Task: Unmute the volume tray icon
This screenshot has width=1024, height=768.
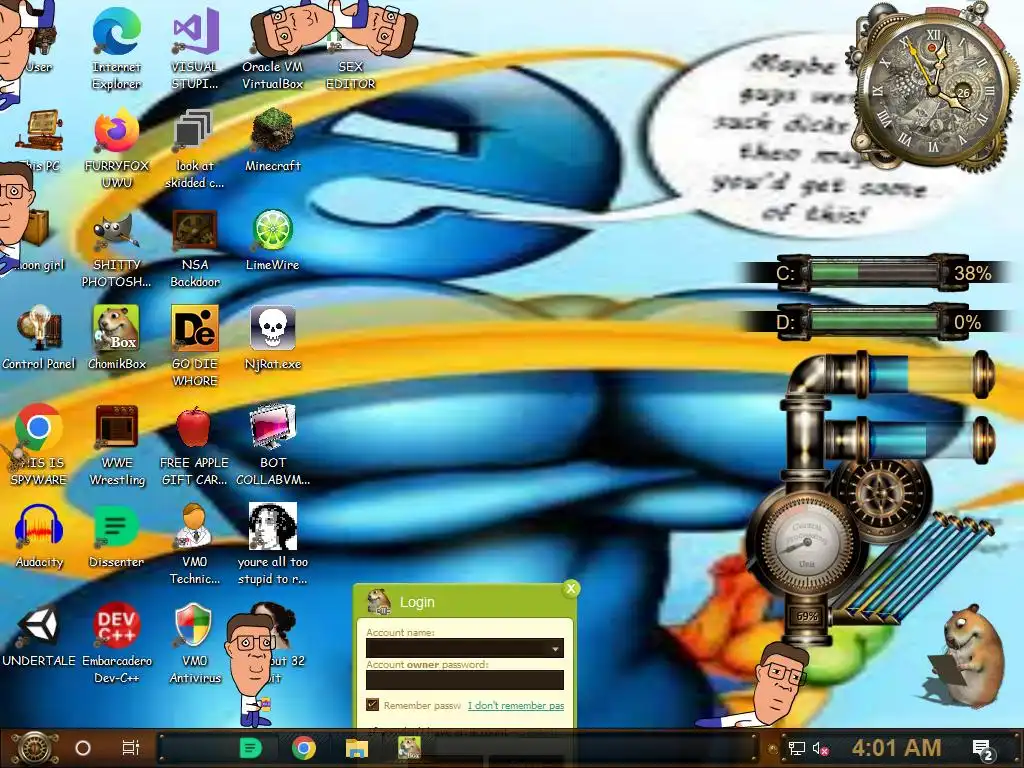Action: coord(820,748)
